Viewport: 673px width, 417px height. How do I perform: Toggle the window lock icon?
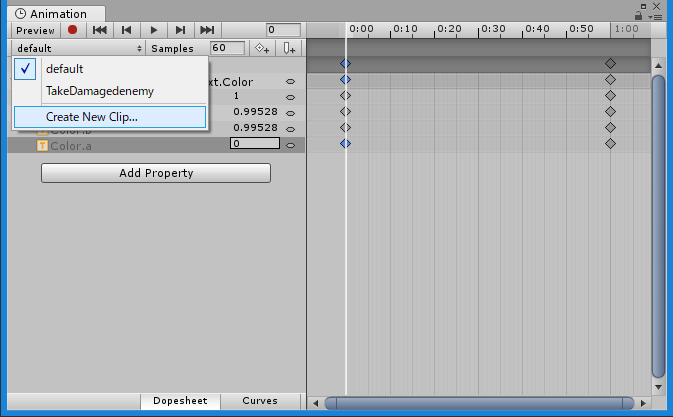pyautogui.click(x=639, y=16)
